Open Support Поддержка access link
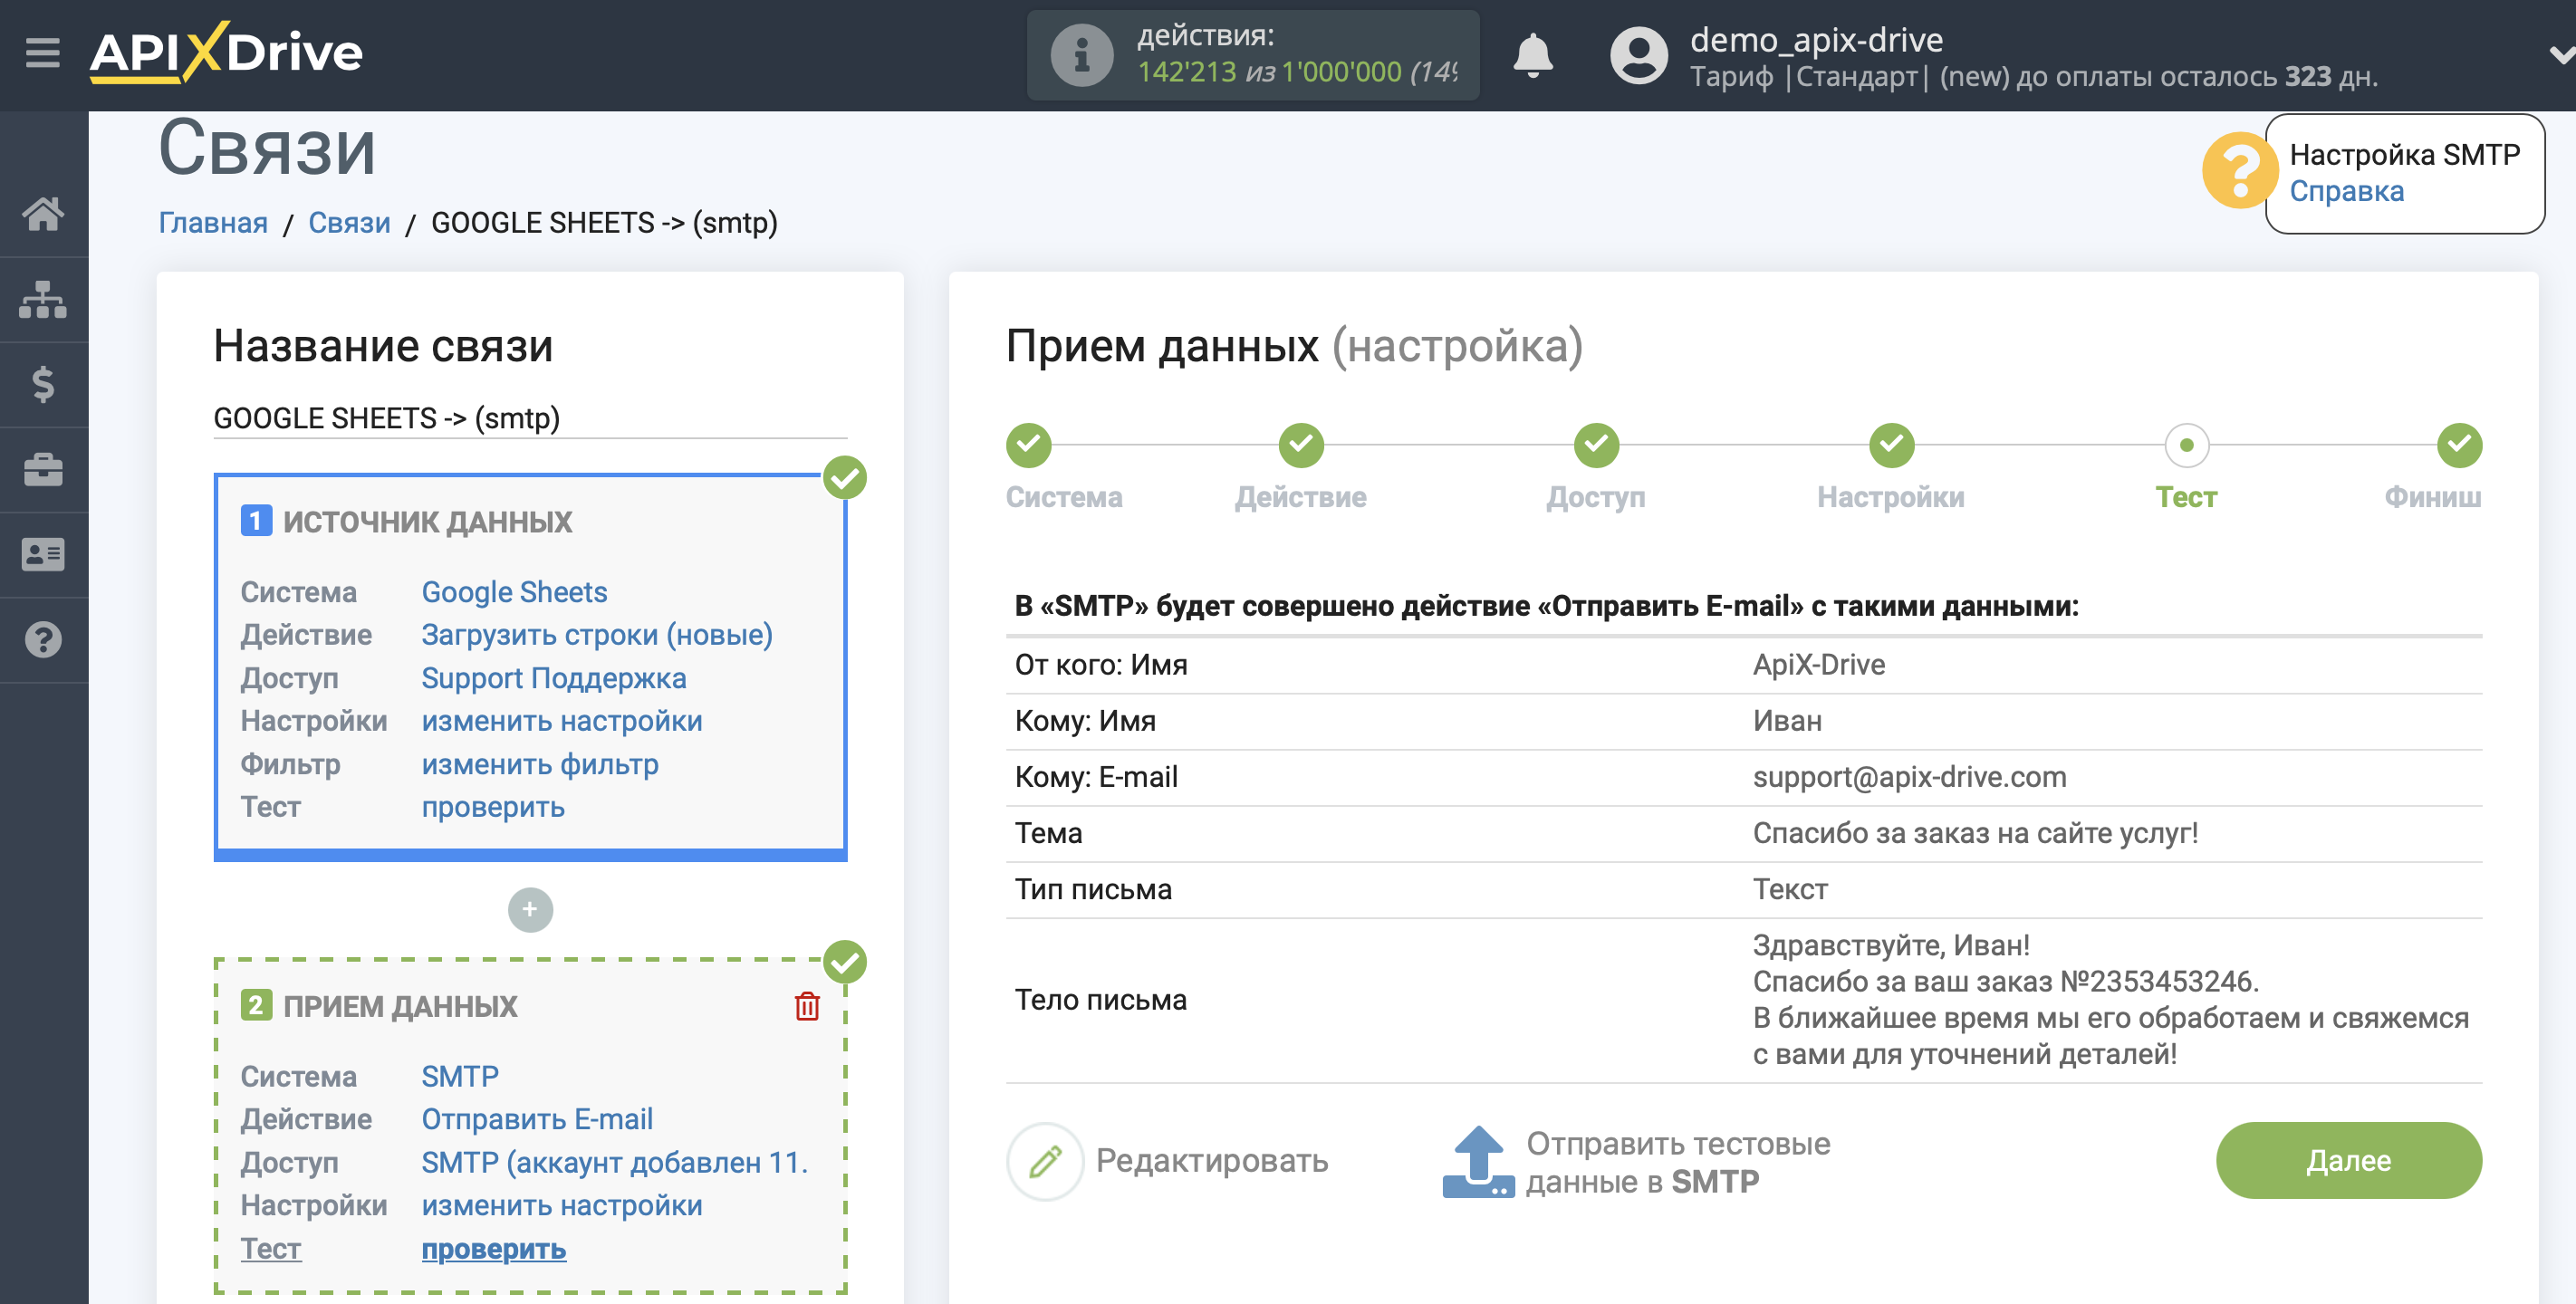The width and height of the screenshot is (2576, 1304). tap(553, 678)
